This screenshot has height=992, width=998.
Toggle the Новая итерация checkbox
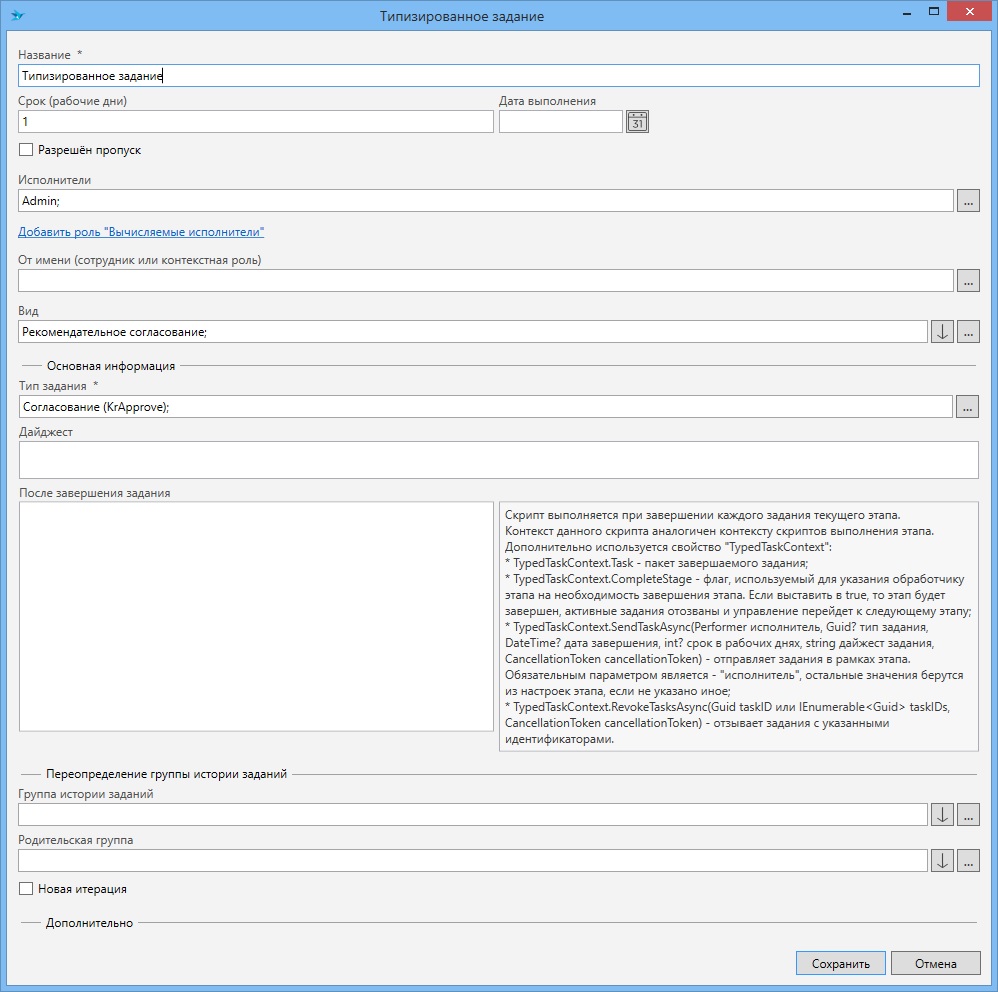[26, 889]
